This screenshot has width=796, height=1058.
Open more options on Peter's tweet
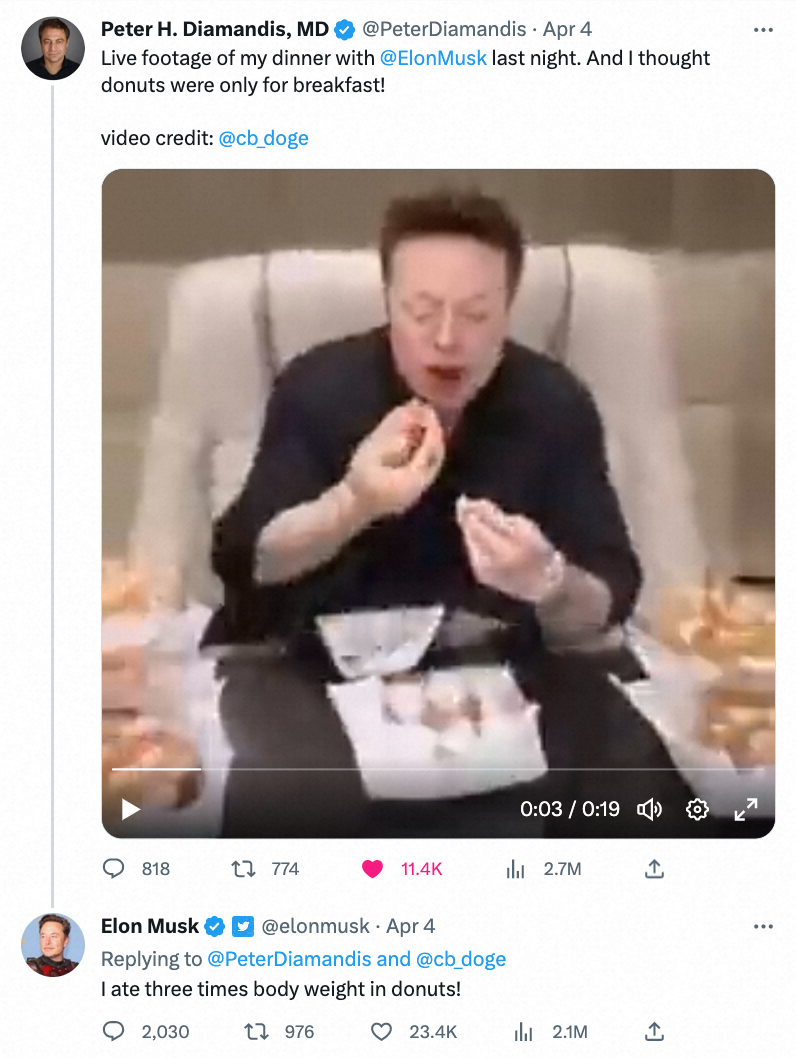pos(763,30)
